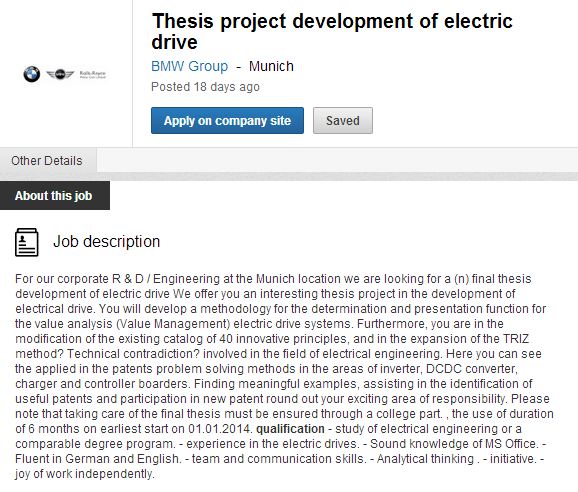This screenshot has width=578, height=492.
Task: Click the joy of work independently text
Action: tap(84, 474)
